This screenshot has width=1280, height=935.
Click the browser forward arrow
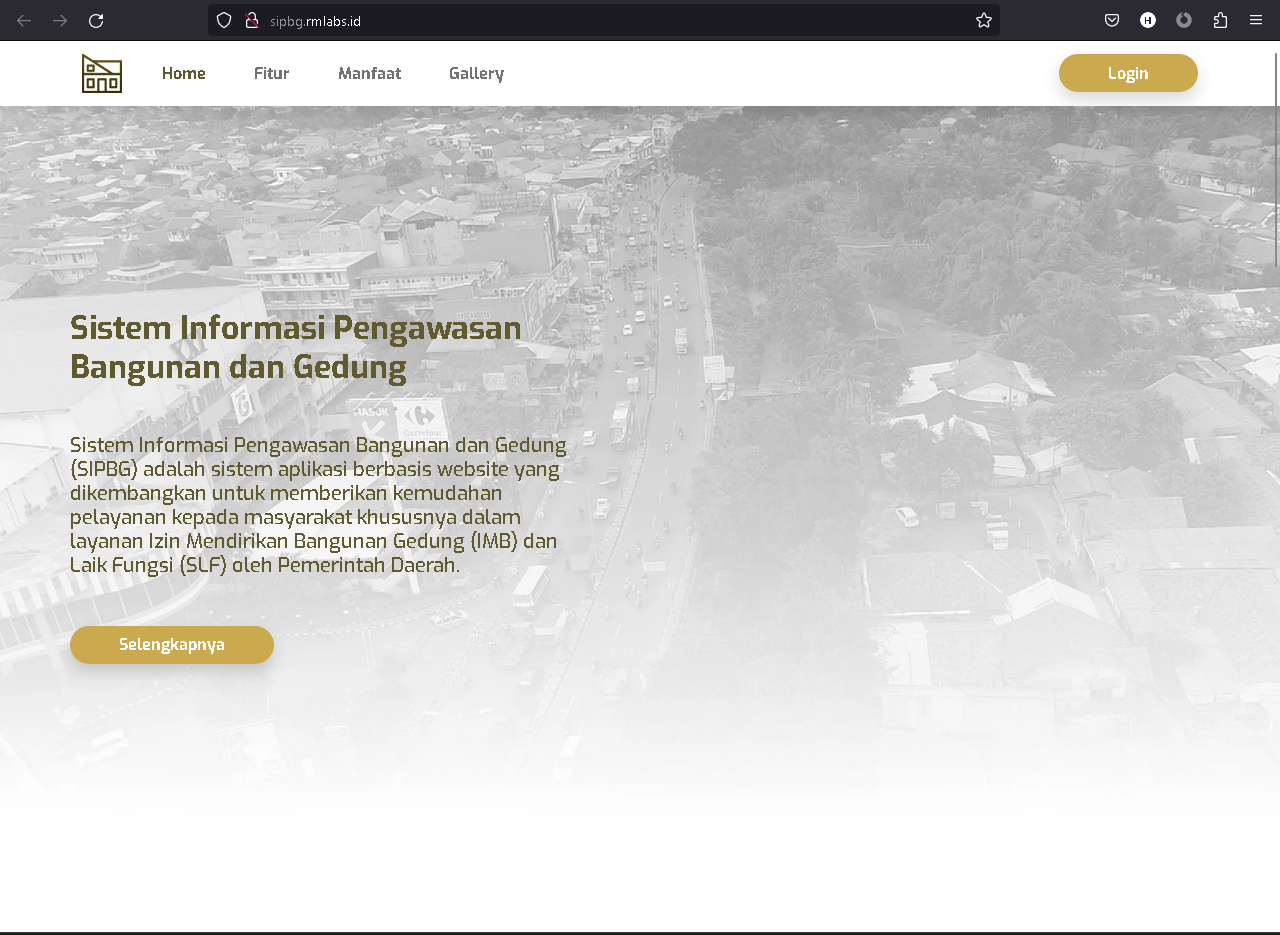(x=60, y=20)
